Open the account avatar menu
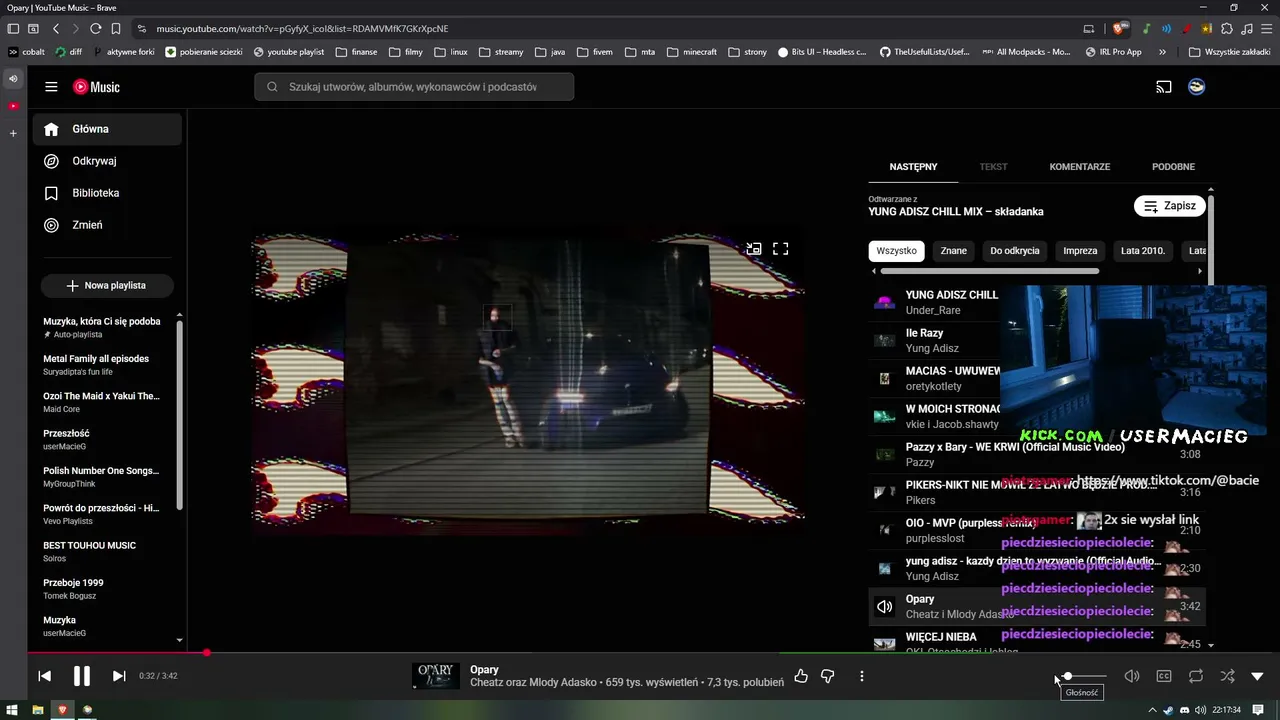The image size is (1280, 720). click(x=1196, y=87)
